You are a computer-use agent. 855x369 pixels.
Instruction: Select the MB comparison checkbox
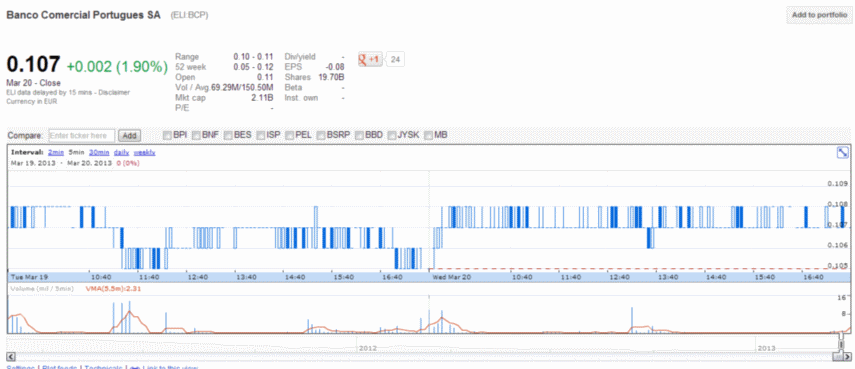[429, 135]
